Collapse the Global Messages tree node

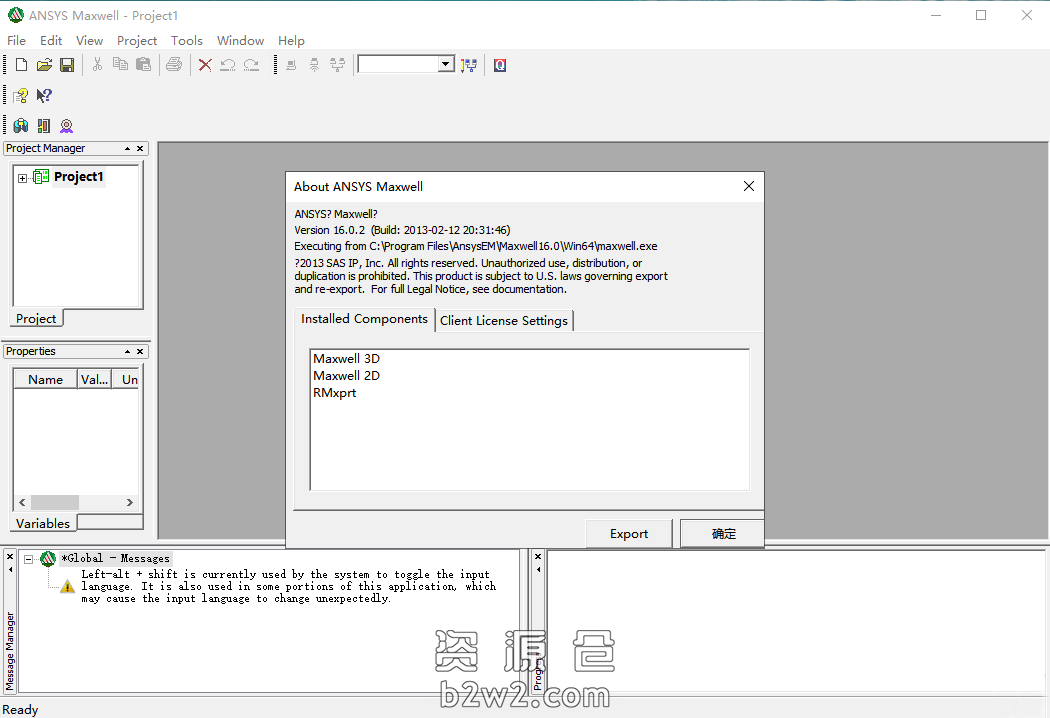pos(29,559)
